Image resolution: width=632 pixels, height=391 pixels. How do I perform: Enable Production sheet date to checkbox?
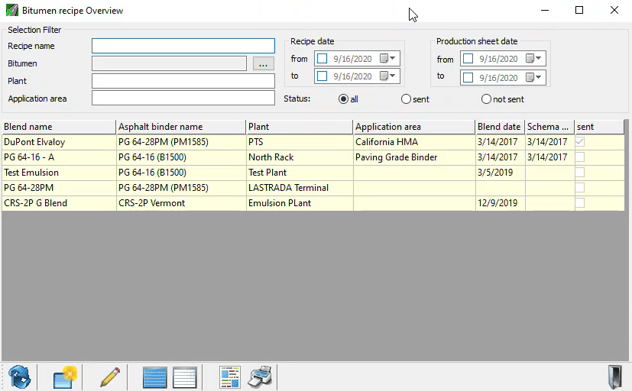[x=468, y=77]
